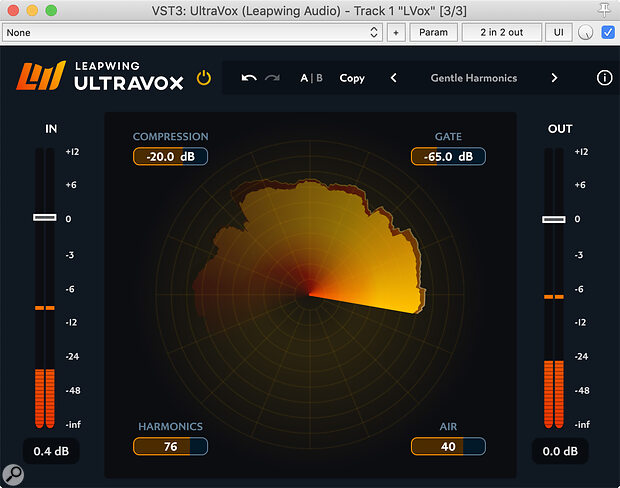Adjust the Harmonics 76 slider
The image size is (620, 488).
(x=170, y=446)
